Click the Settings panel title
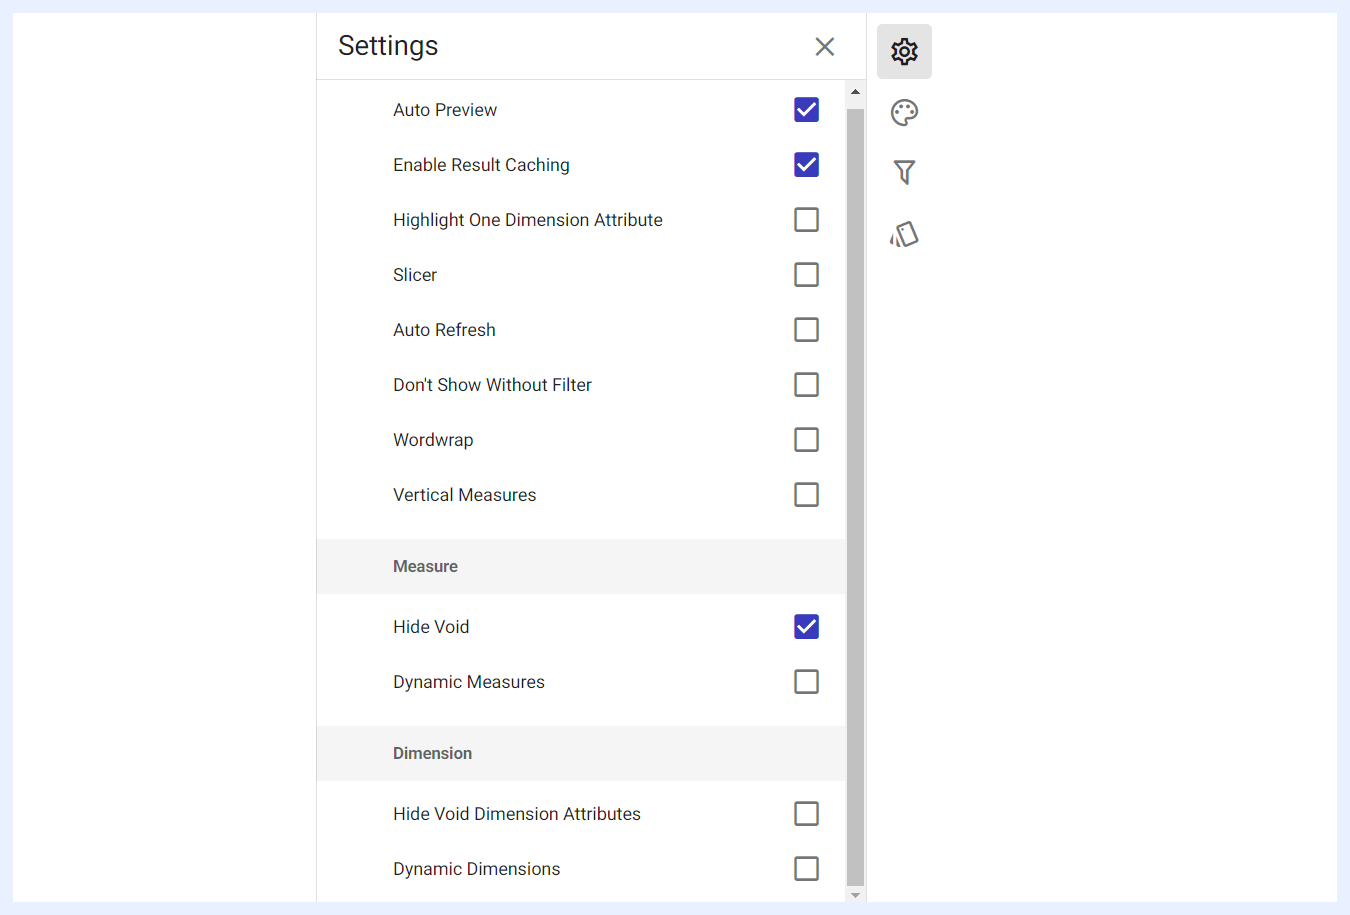 [388, 46]
